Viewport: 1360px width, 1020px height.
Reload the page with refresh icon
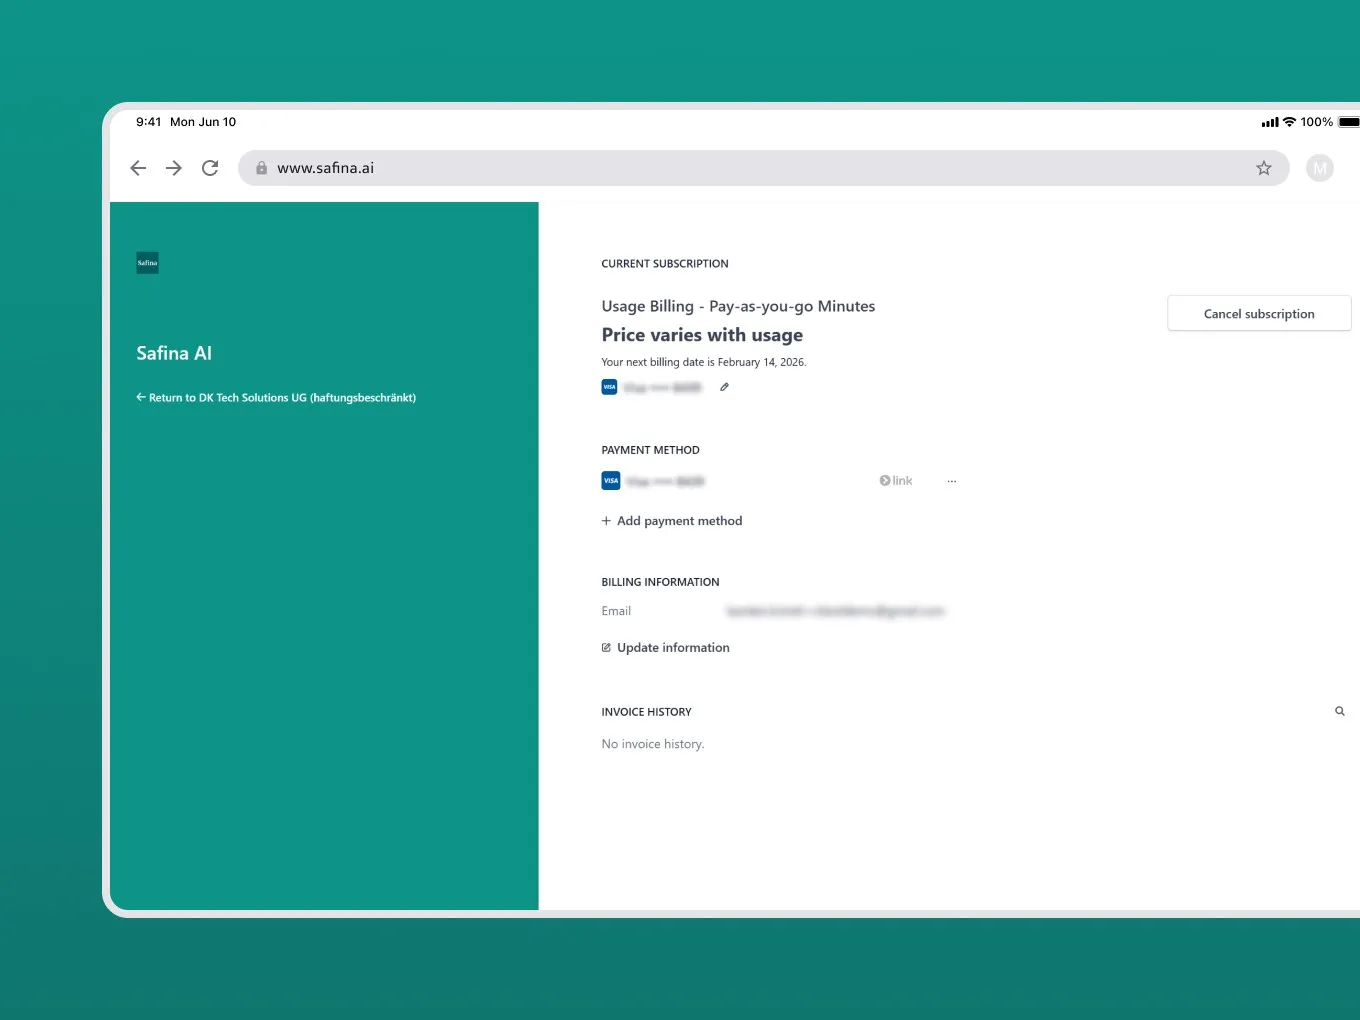210,168
